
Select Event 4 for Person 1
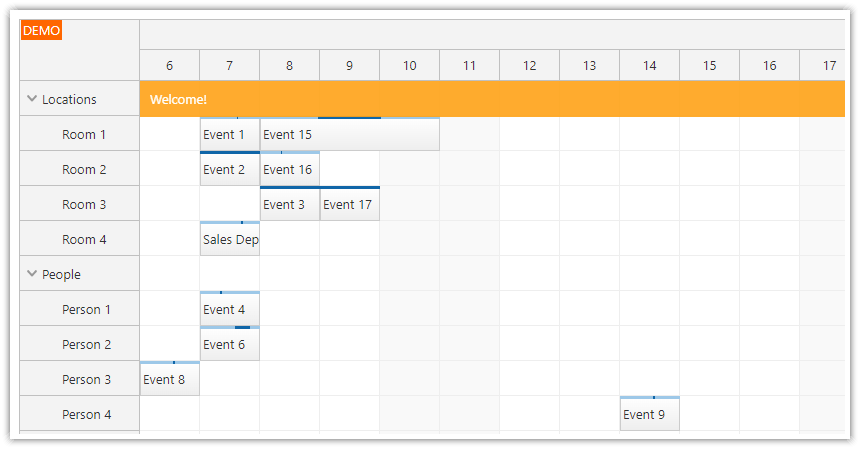(229, 310)
